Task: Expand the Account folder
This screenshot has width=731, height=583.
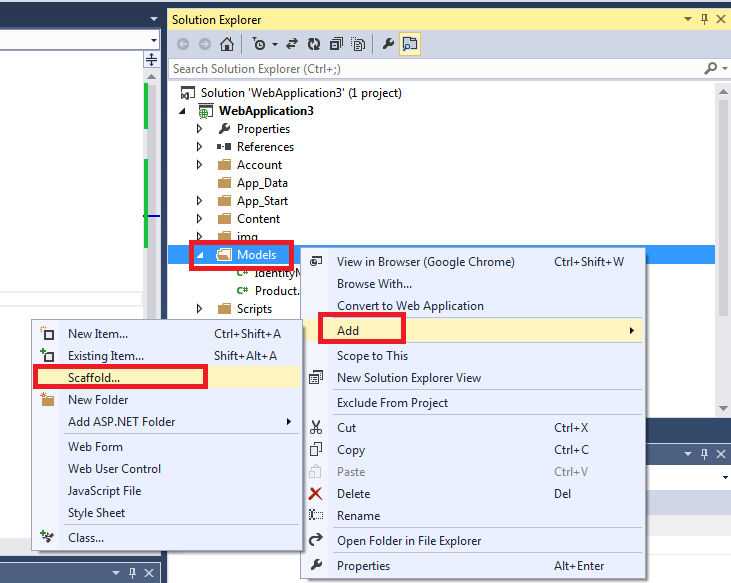Action: (200, 165)
